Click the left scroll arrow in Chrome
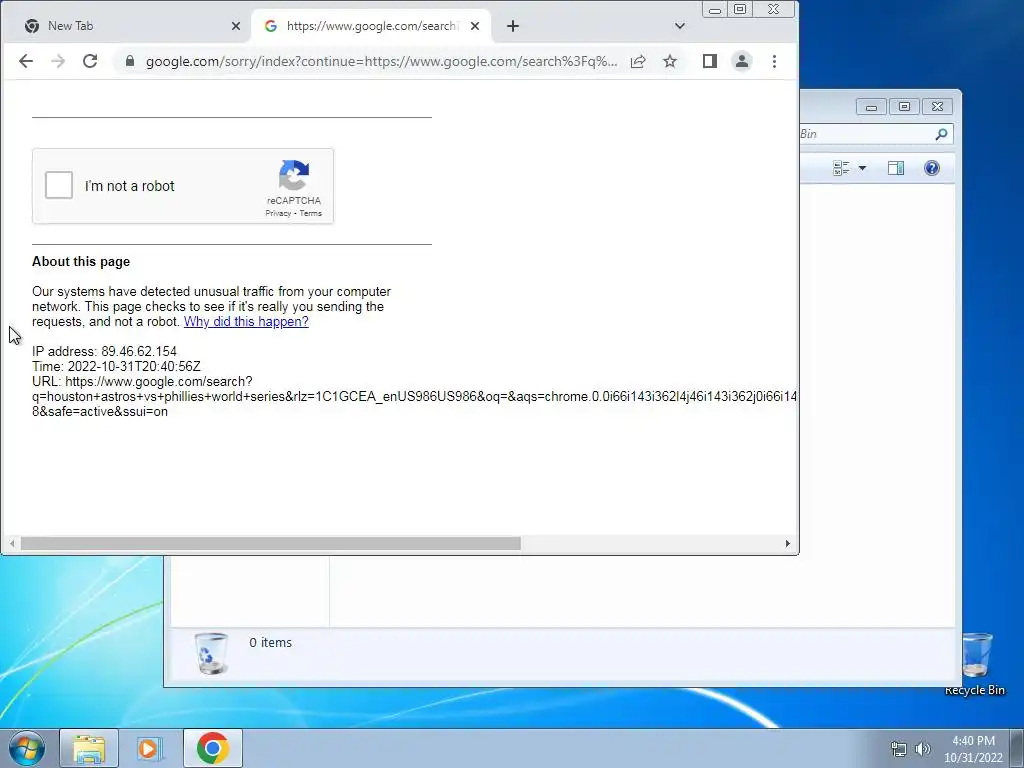 click(12, 543)
